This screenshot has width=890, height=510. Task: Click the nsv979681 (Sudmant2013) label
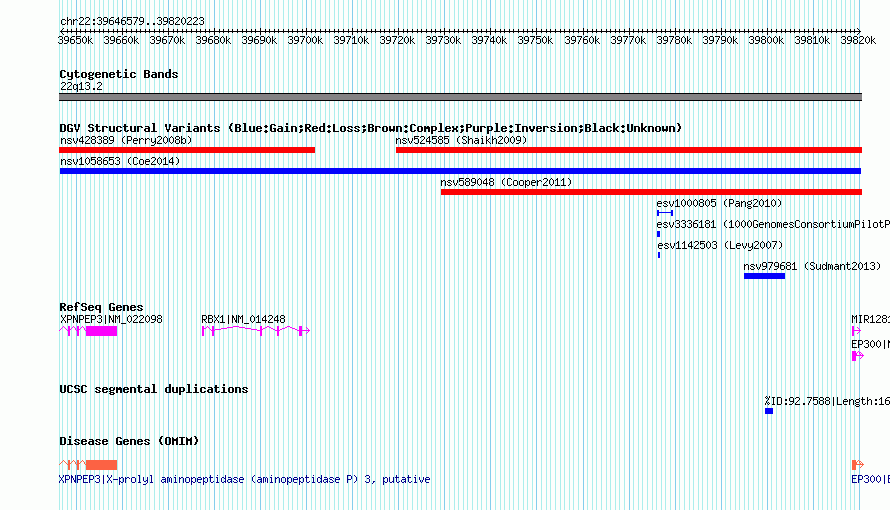pos(812,266)
